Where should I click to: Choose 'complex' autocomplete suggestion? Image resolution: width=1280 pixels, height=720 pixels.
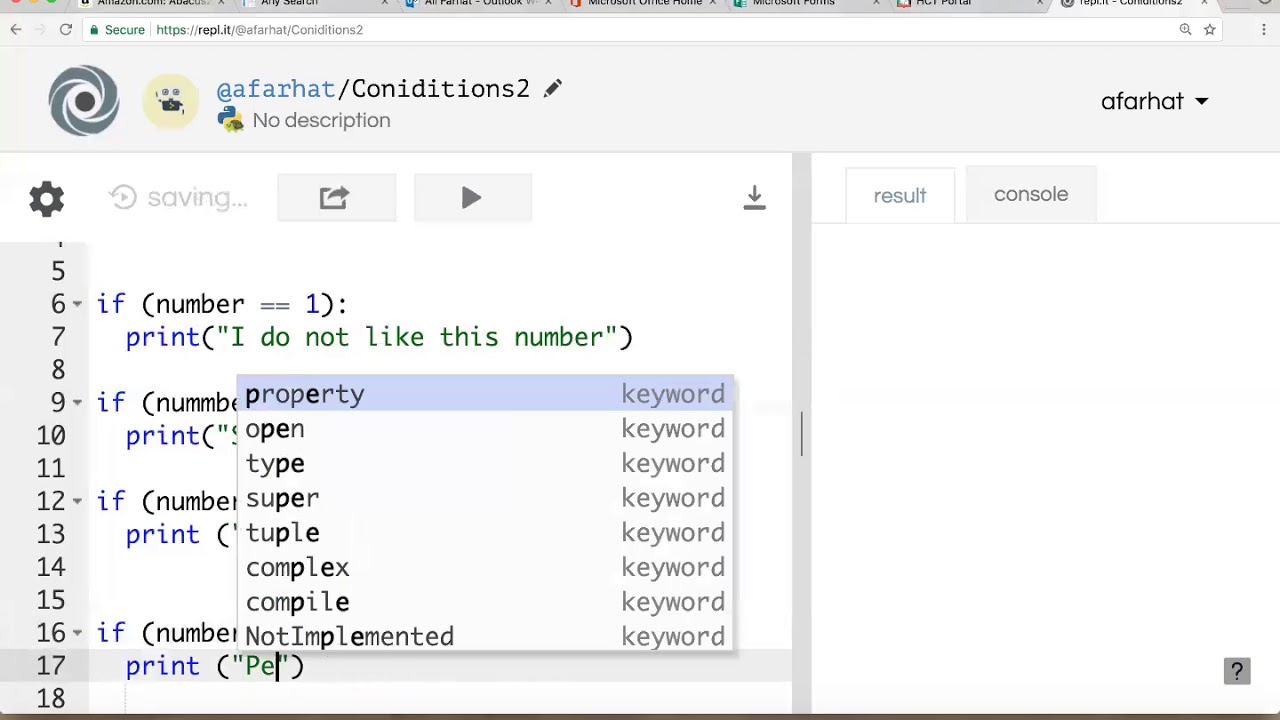(485, 568)
